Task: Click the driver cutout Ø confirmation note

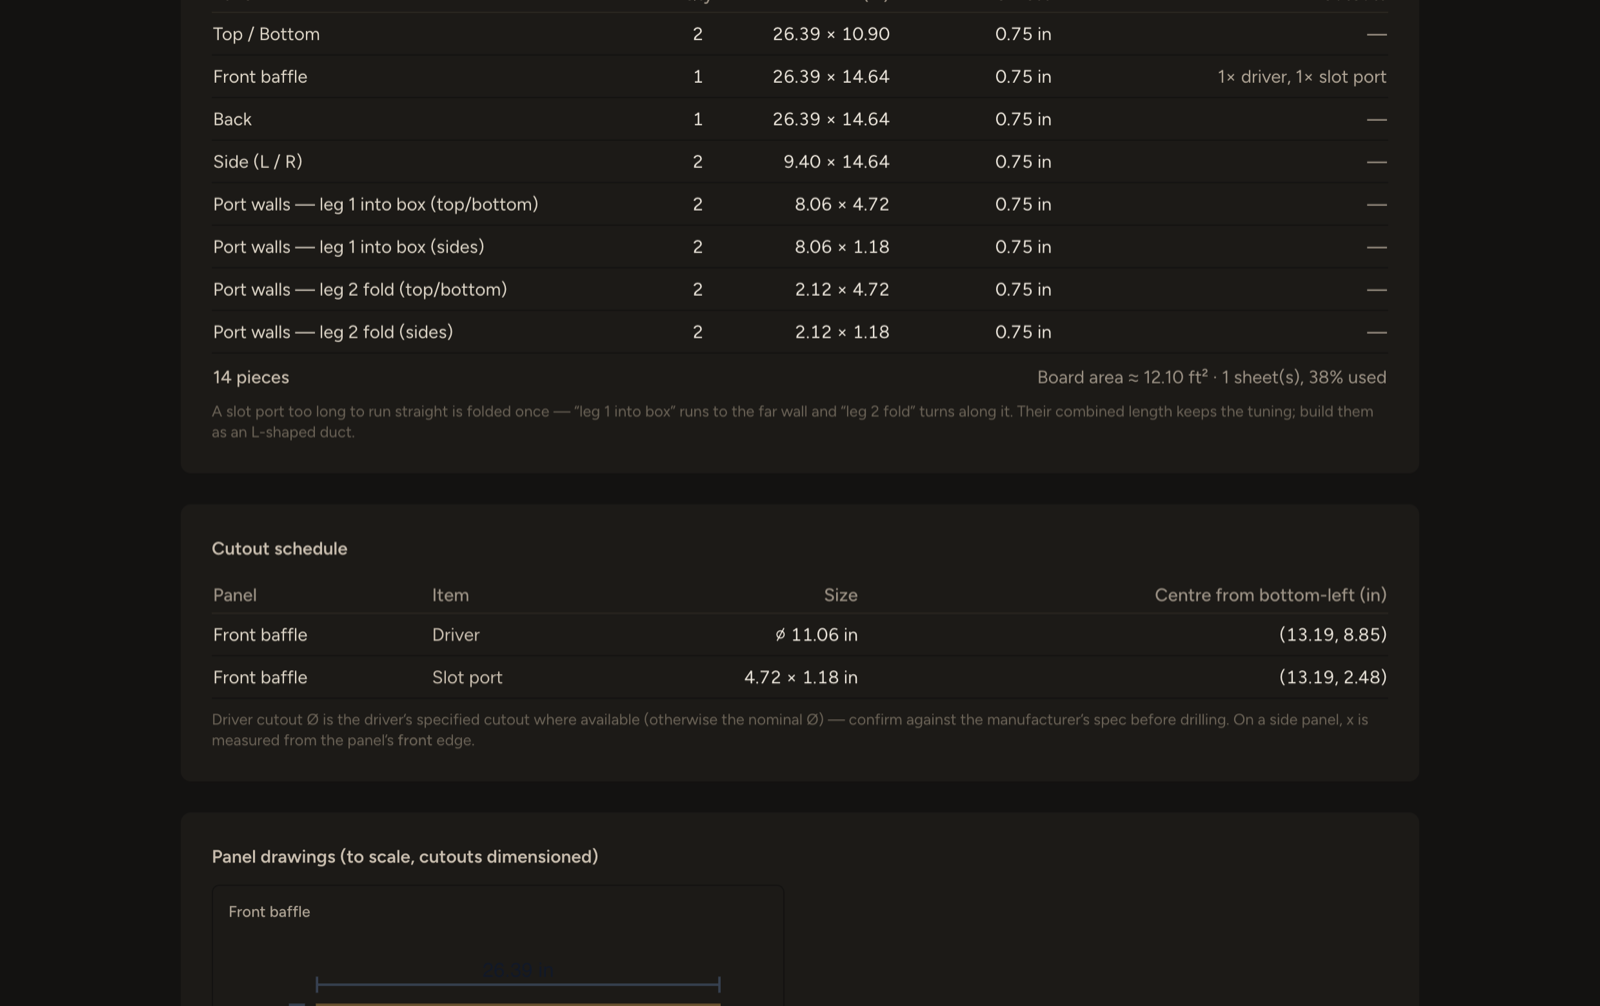Action: click(x=790, y=730)
